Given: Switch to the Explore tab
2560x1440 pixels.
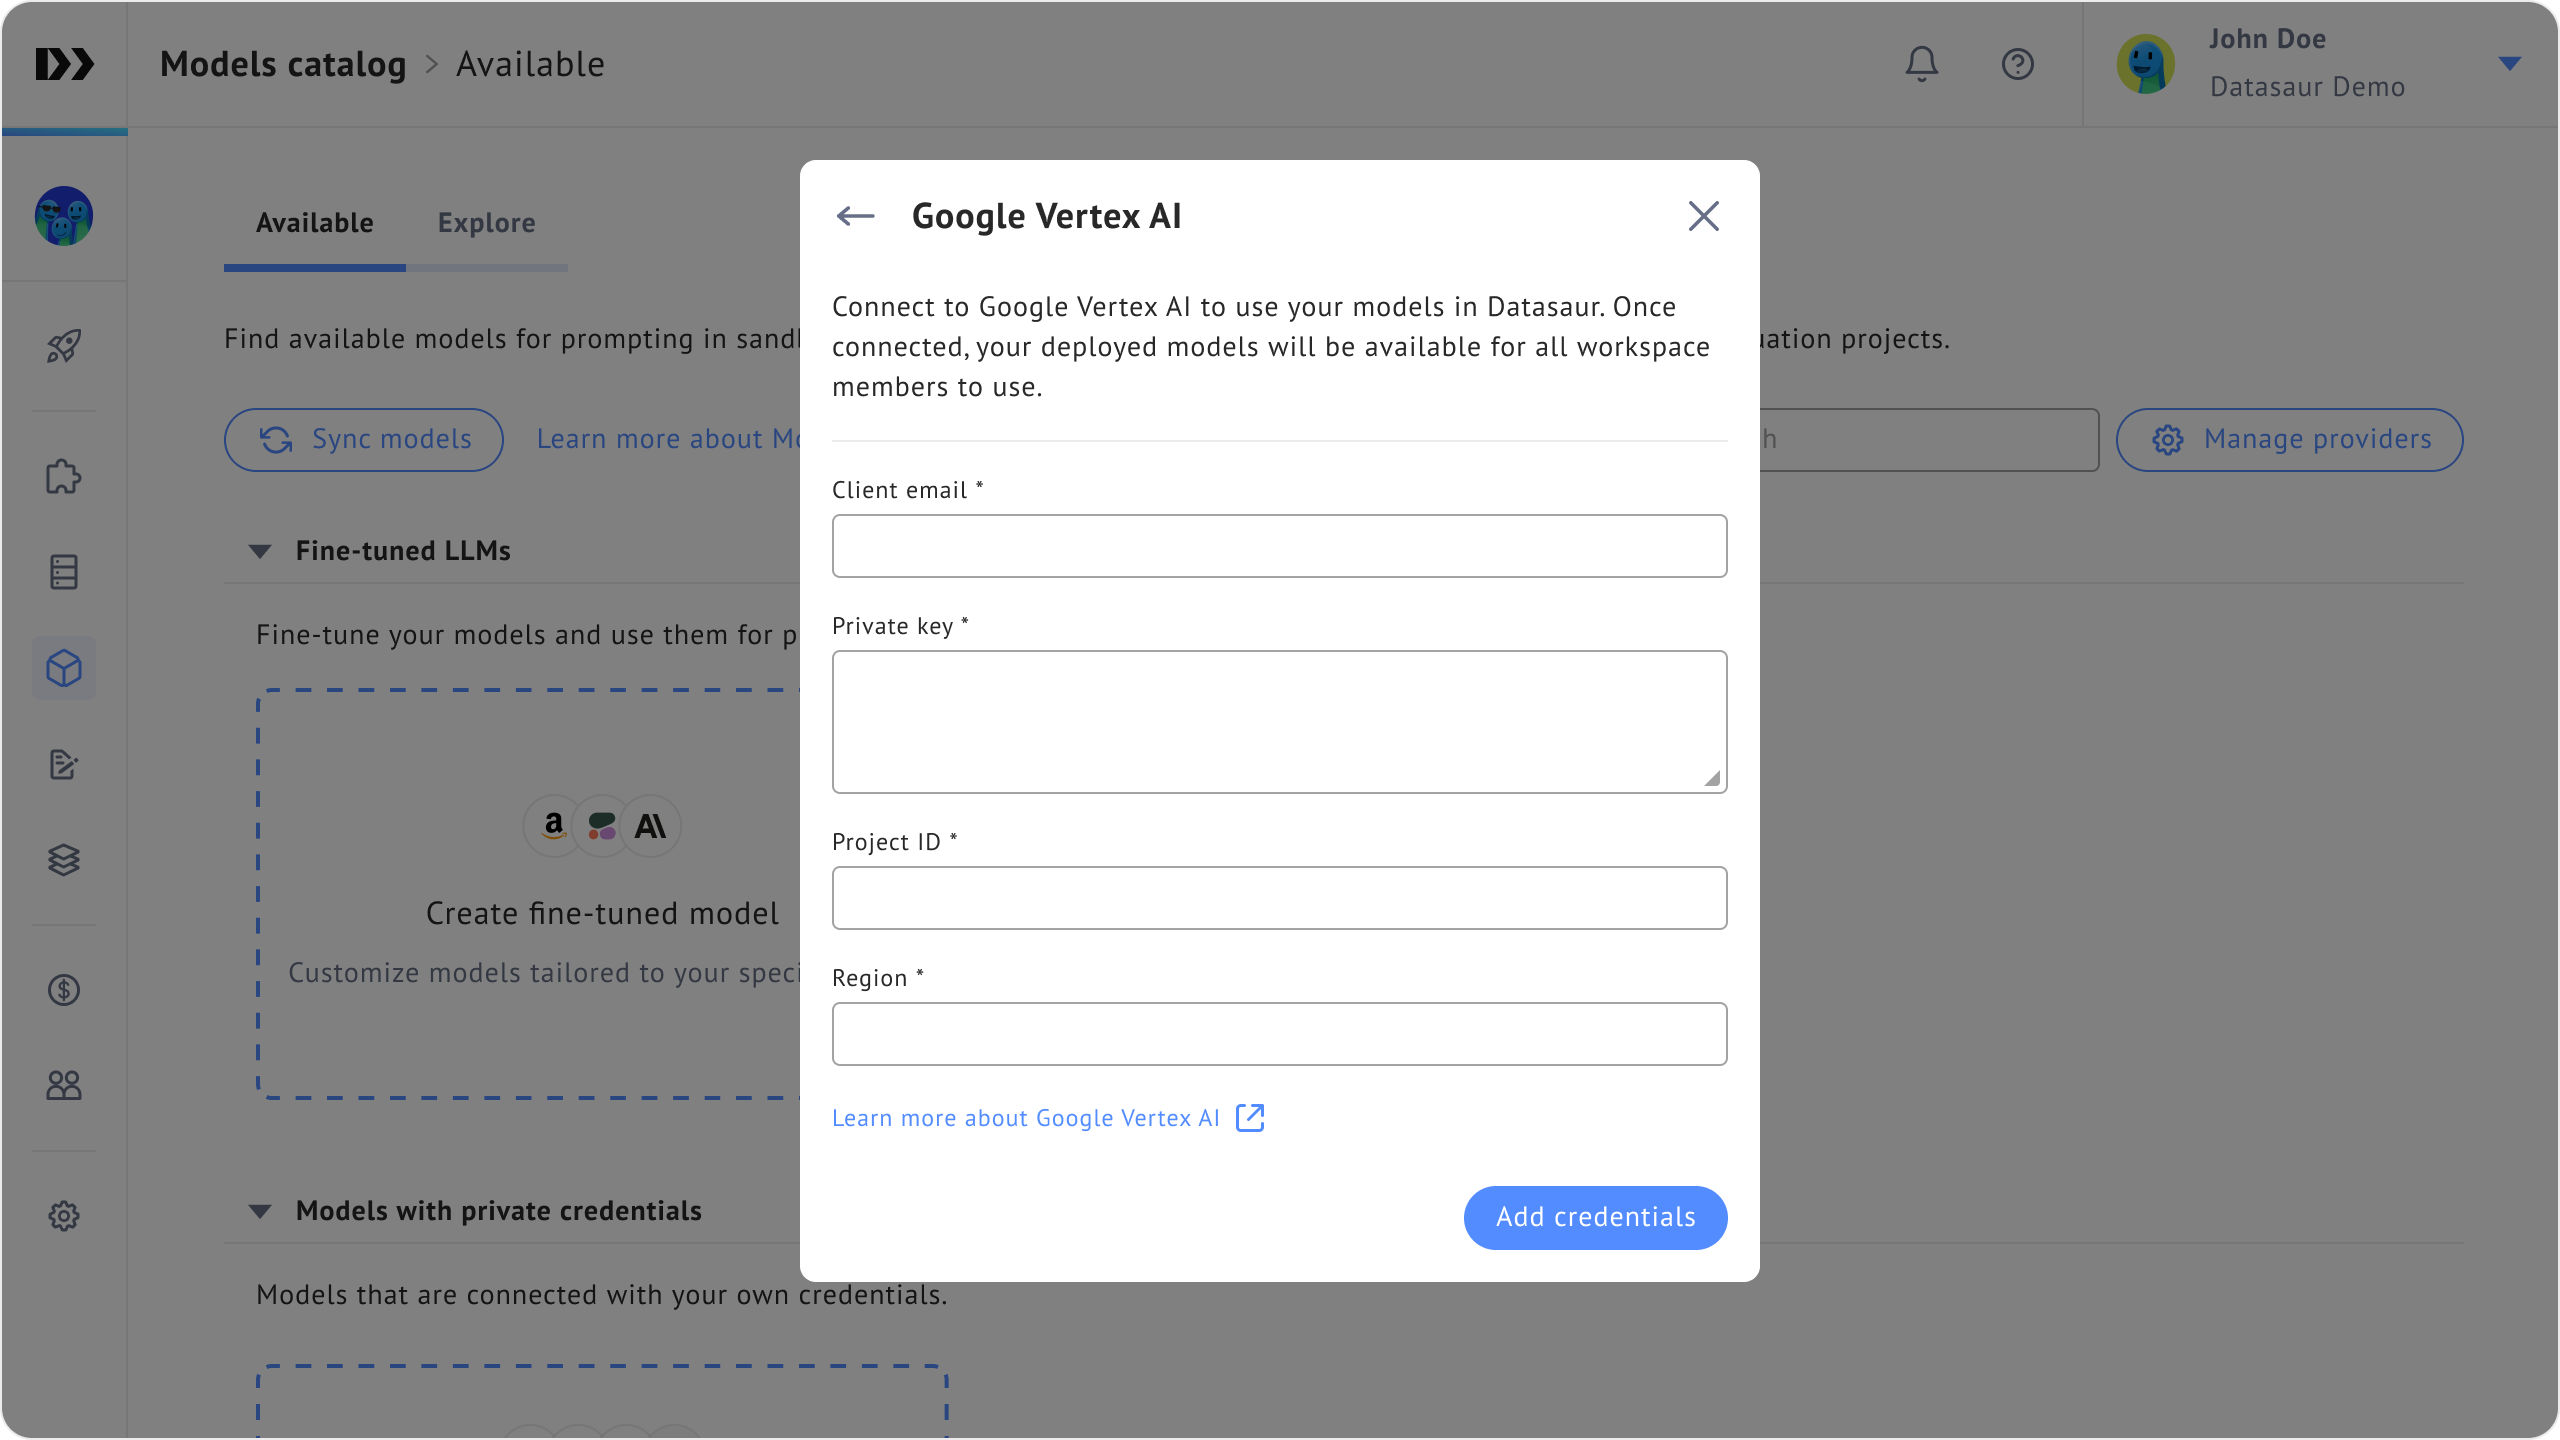Looking at the screenshot, I should click(486, 223).
